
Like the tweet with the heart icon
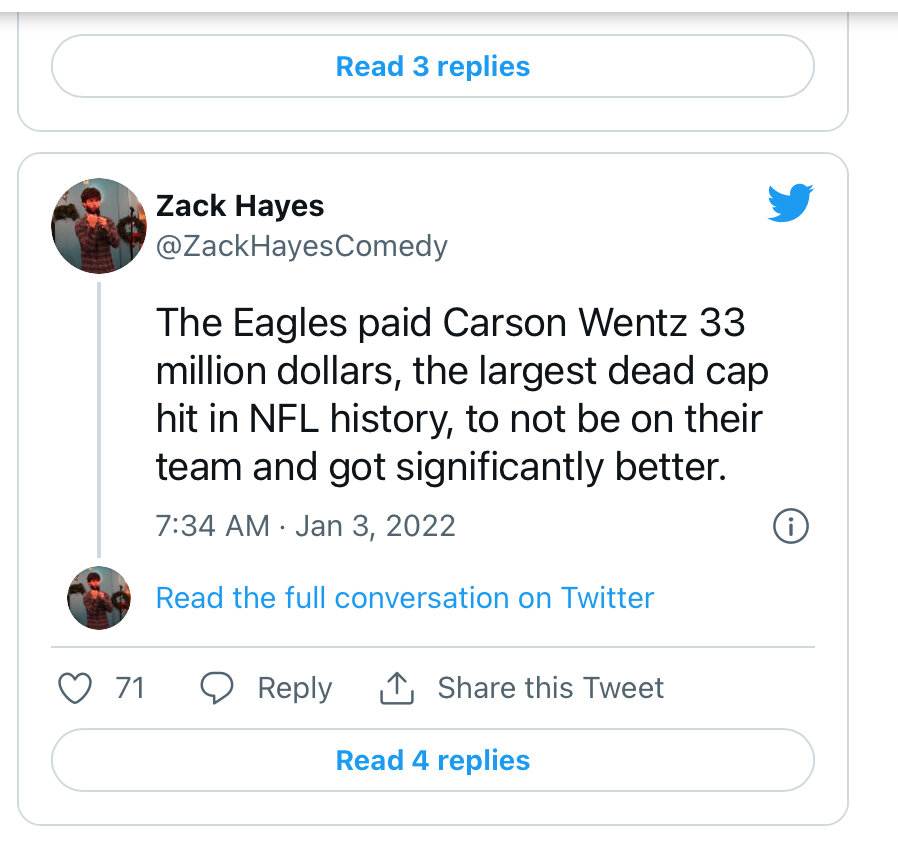pos(76,688)
